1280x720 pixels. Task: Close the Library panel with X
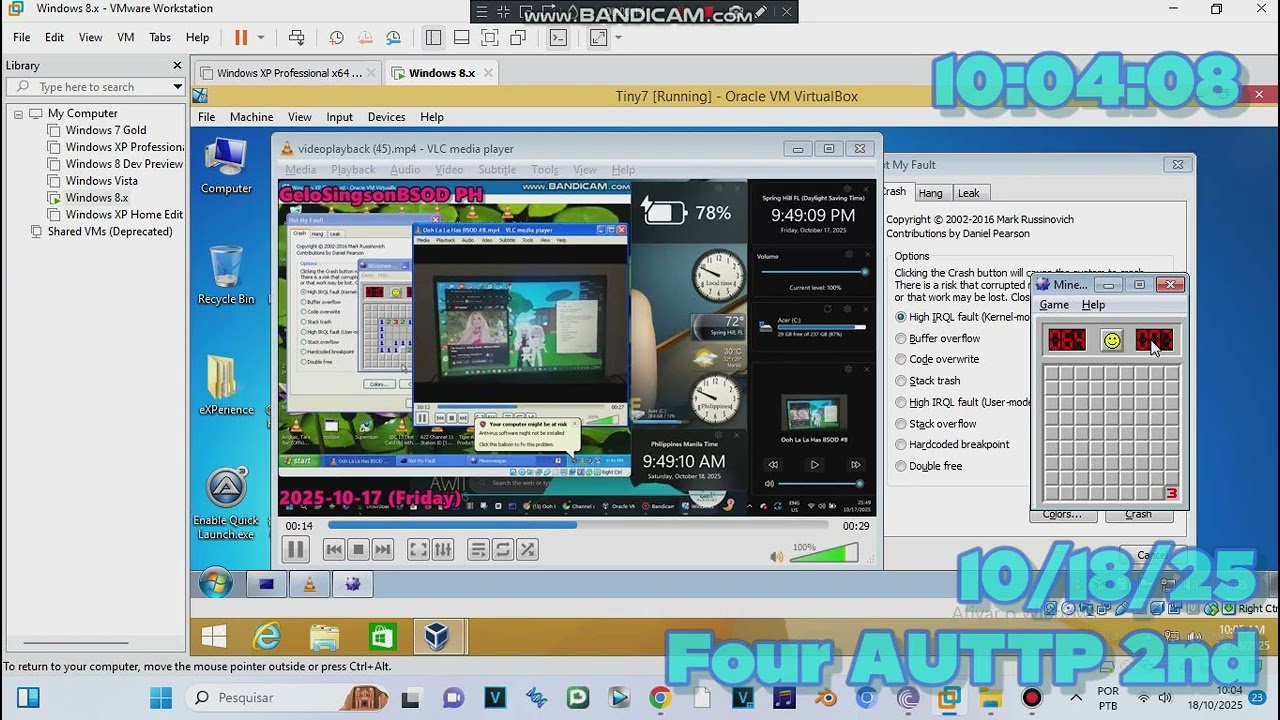click(177, 65)
